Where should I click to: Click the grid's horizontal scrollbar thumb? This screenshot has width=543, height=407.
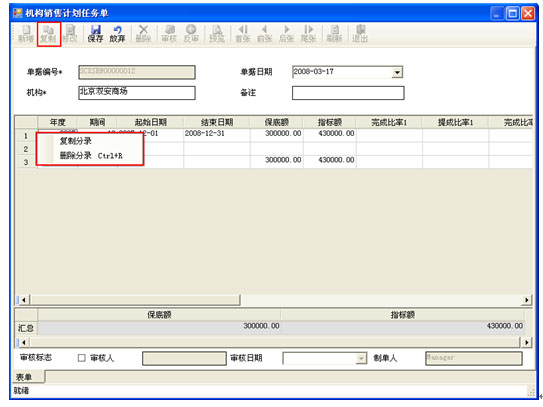(135, 300)
